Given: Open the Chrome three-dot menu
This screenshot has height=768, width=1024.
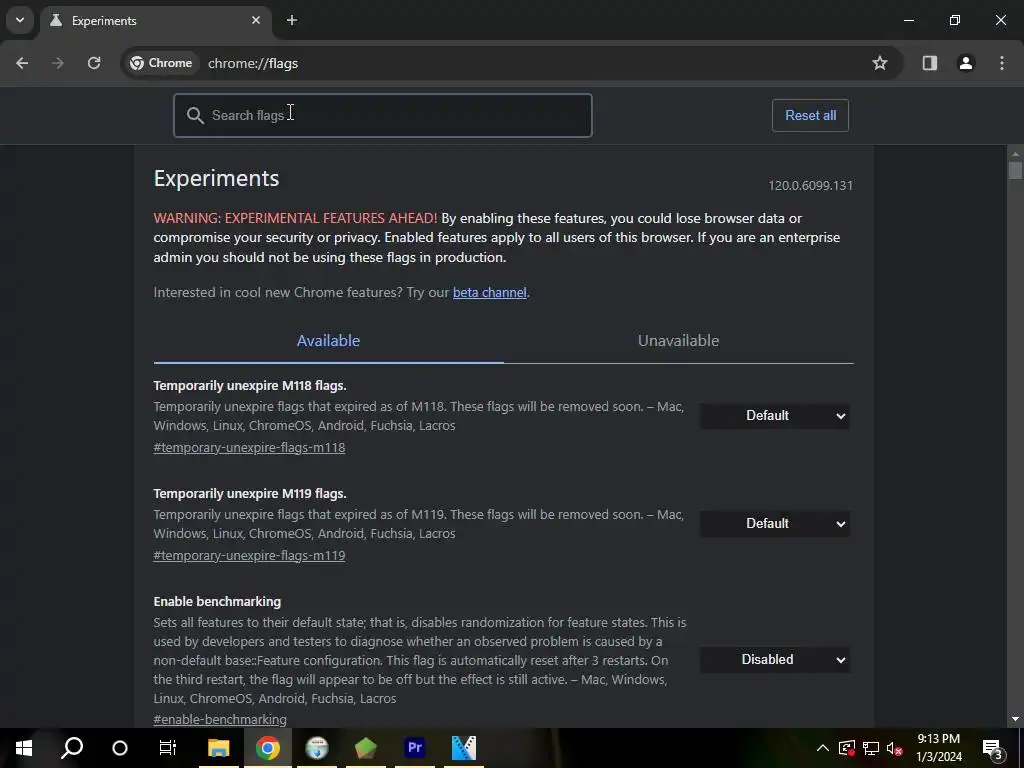Looking at the screenshot, I should pyautogui.click(x=1002, y=63).
